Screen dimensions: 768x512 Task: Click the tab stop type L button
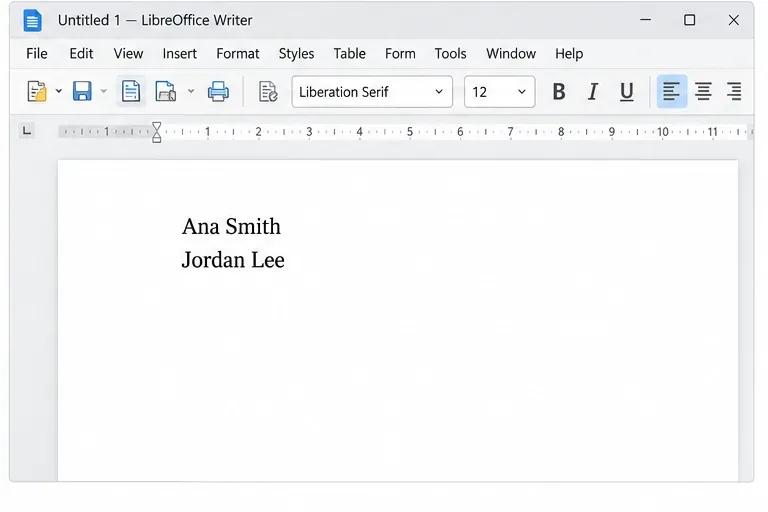point(27,130)
